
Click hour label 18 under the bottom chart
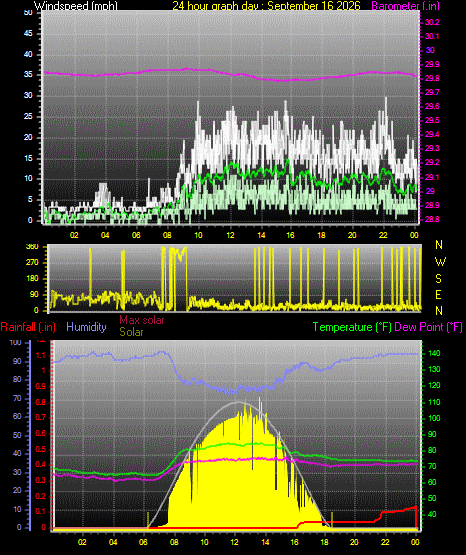pos(324,542)
